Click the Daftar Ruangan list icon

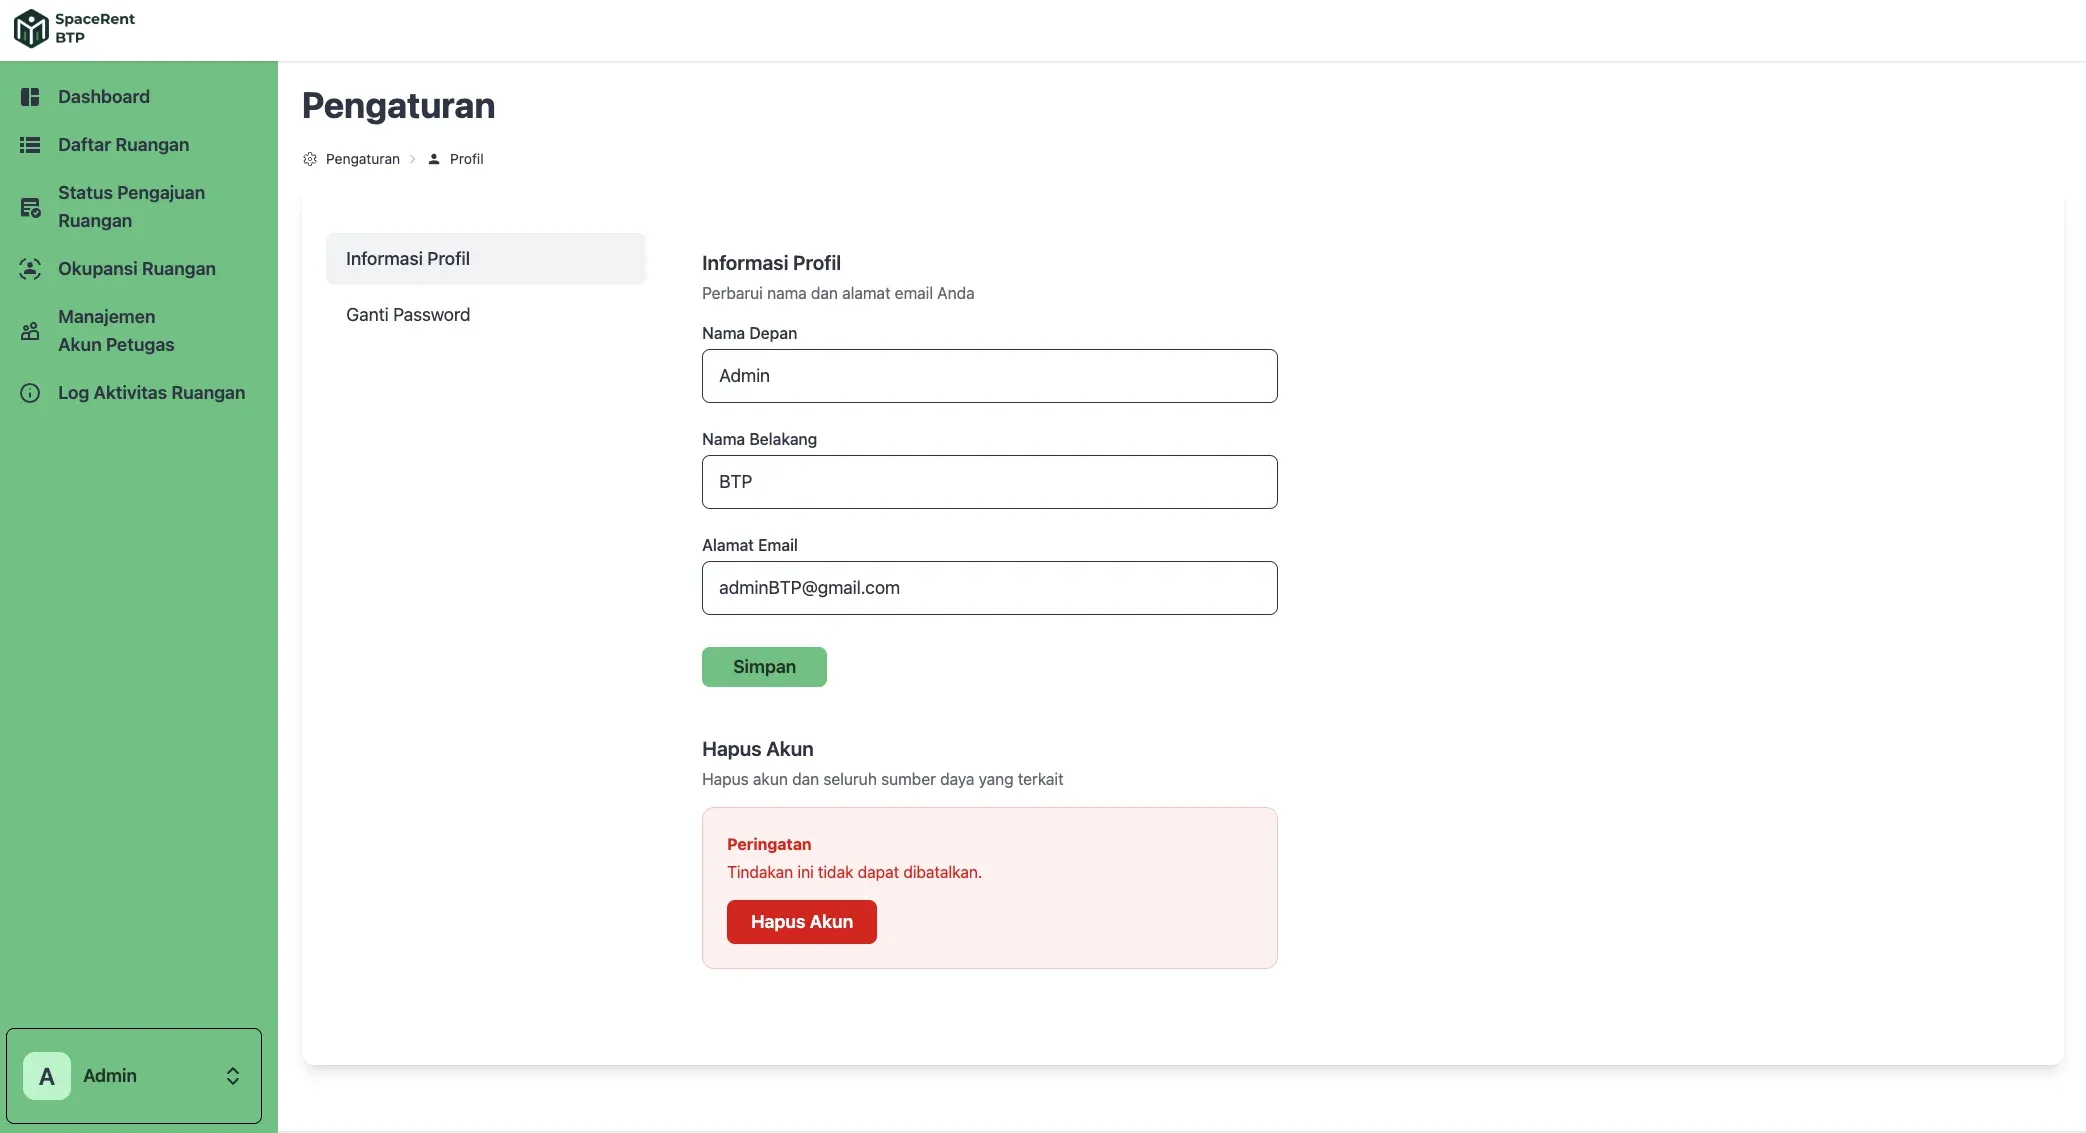tap(30, 145)
